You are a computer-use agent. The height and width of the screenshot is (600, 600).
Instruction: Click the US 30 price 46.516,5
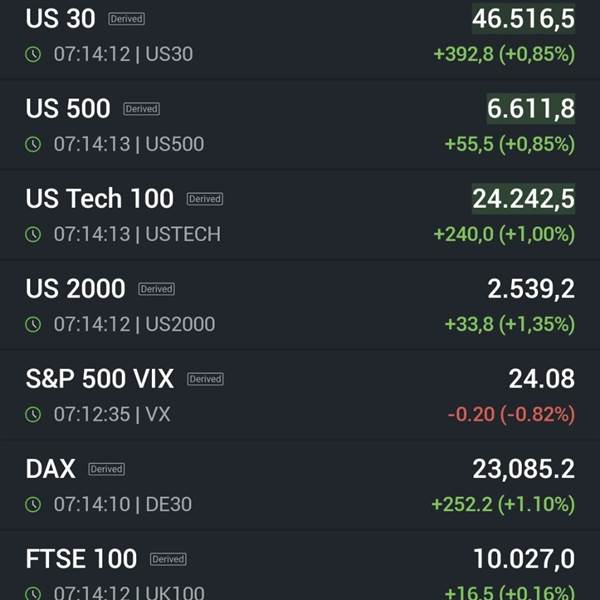(x=523, y=19)
